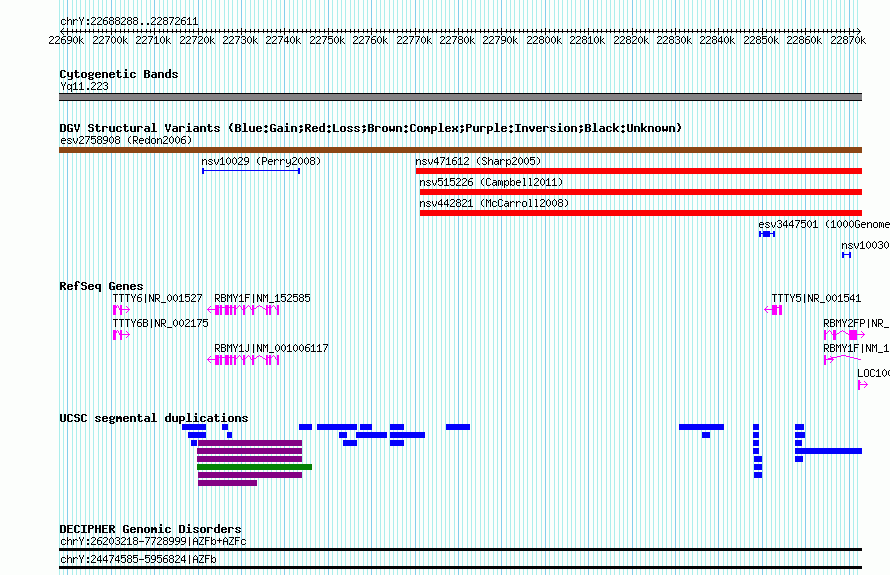Screen dimensions: 890x575
Task: Select the brown esv2758908 complex variant bar
Action: tap(460, 150)
